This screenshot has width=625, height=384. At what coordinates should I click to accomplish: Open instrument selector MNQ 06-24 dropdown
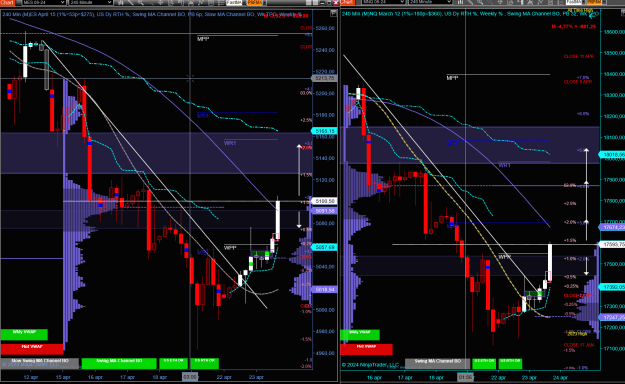(x=383, y=2)
